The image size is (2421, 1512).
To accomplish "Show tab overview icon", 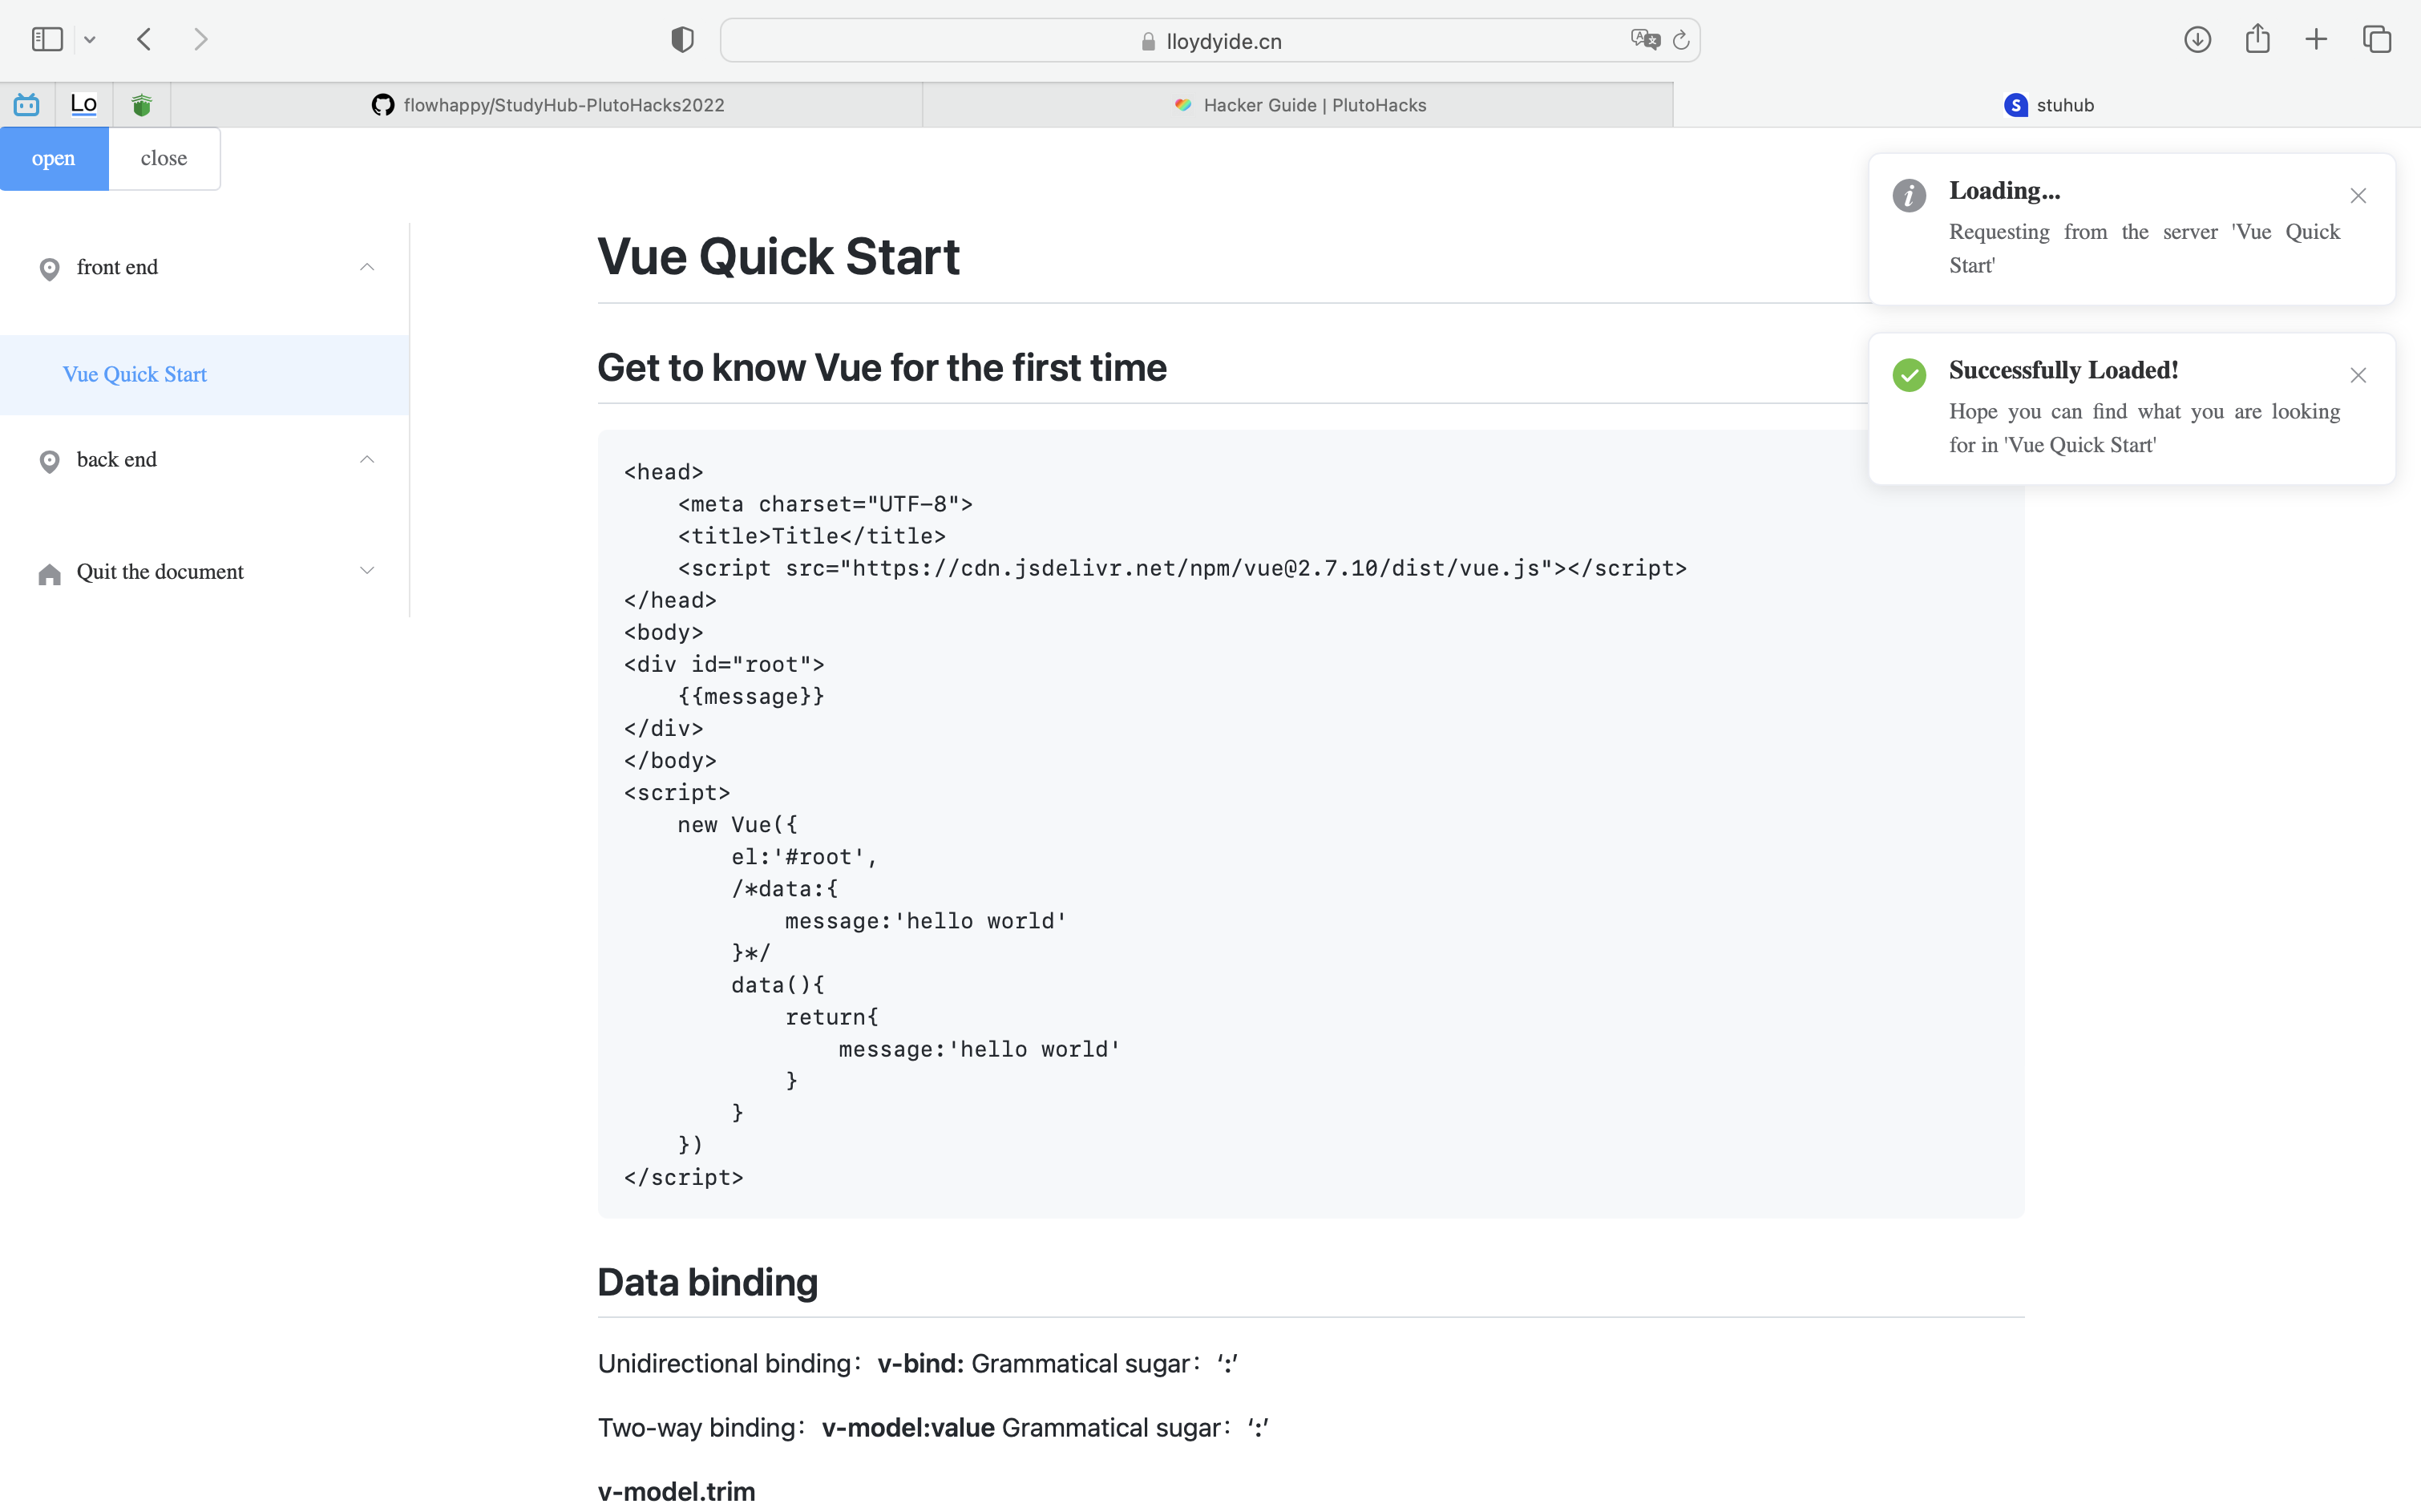I will (x=2376, y=40).
